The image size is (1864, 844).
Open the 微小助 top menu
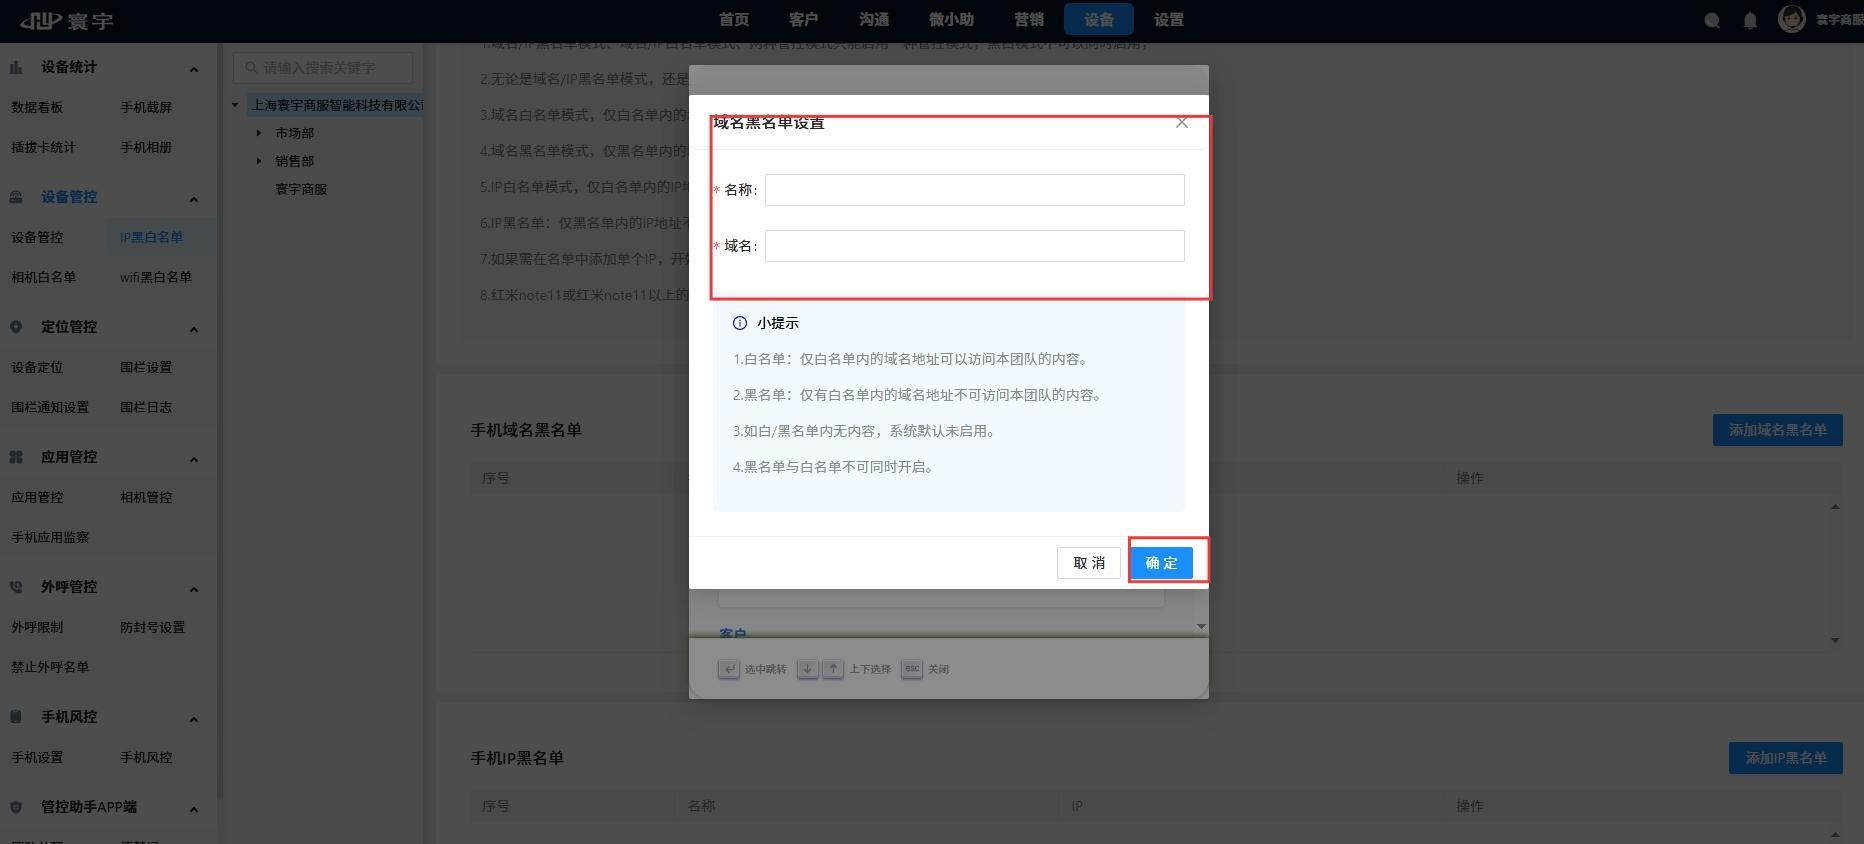951,20
